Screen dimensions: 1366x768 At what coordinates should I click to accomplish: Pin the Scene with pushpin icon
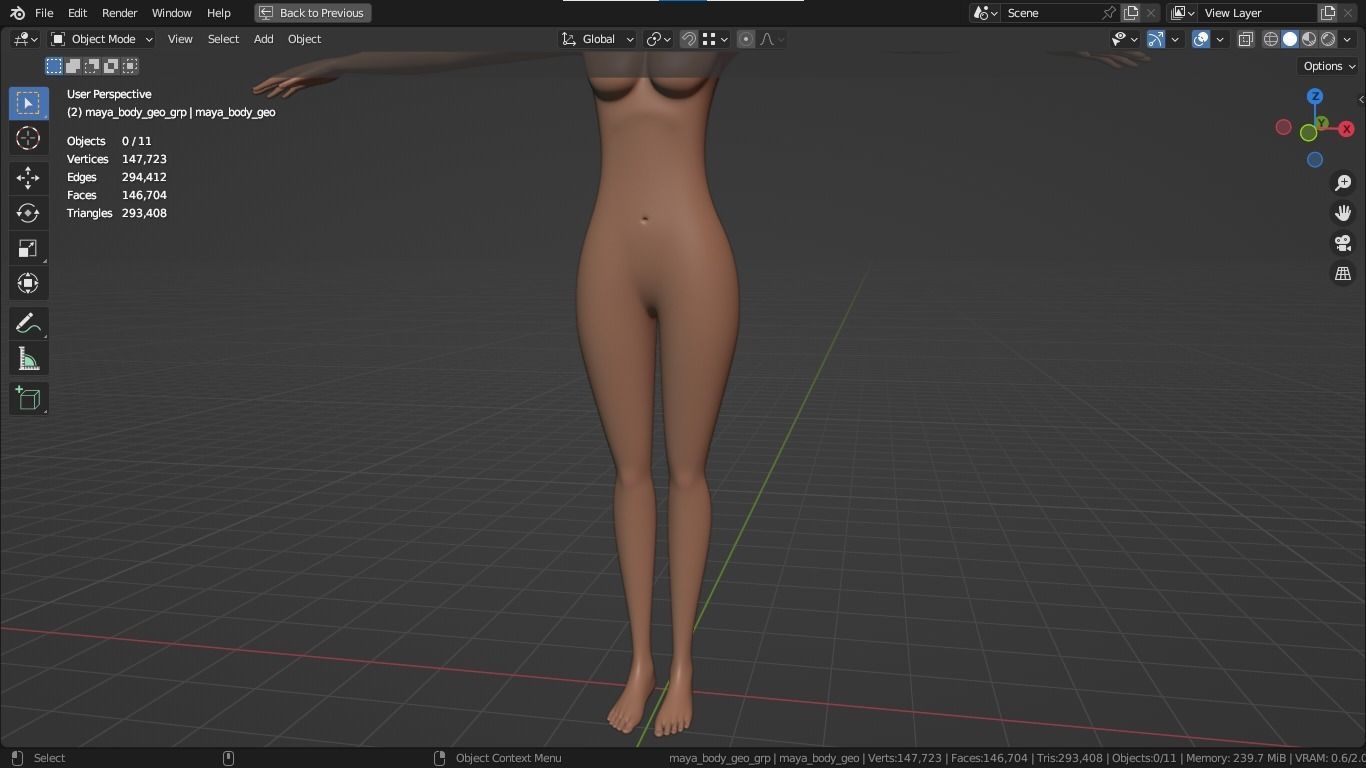[x=1109, y=13]
